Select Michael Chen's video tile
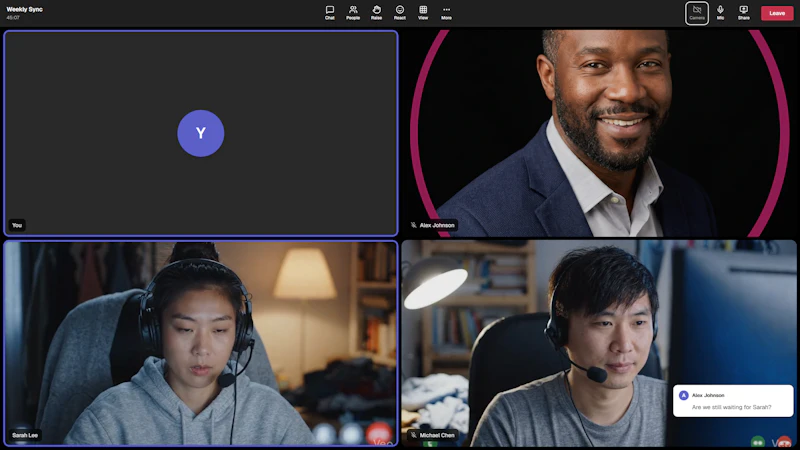 coord(598,343)
